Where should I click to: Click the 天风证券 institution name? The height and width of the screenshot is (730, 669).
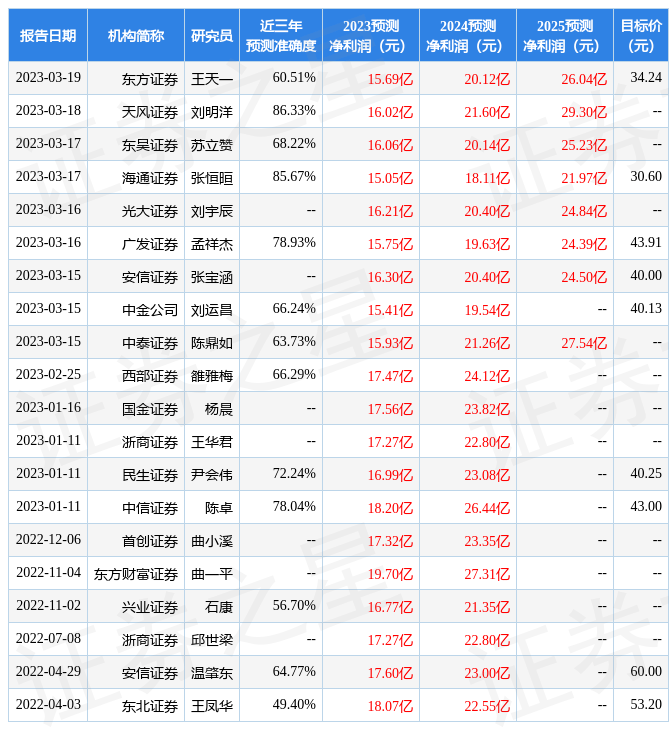[150, 112]
